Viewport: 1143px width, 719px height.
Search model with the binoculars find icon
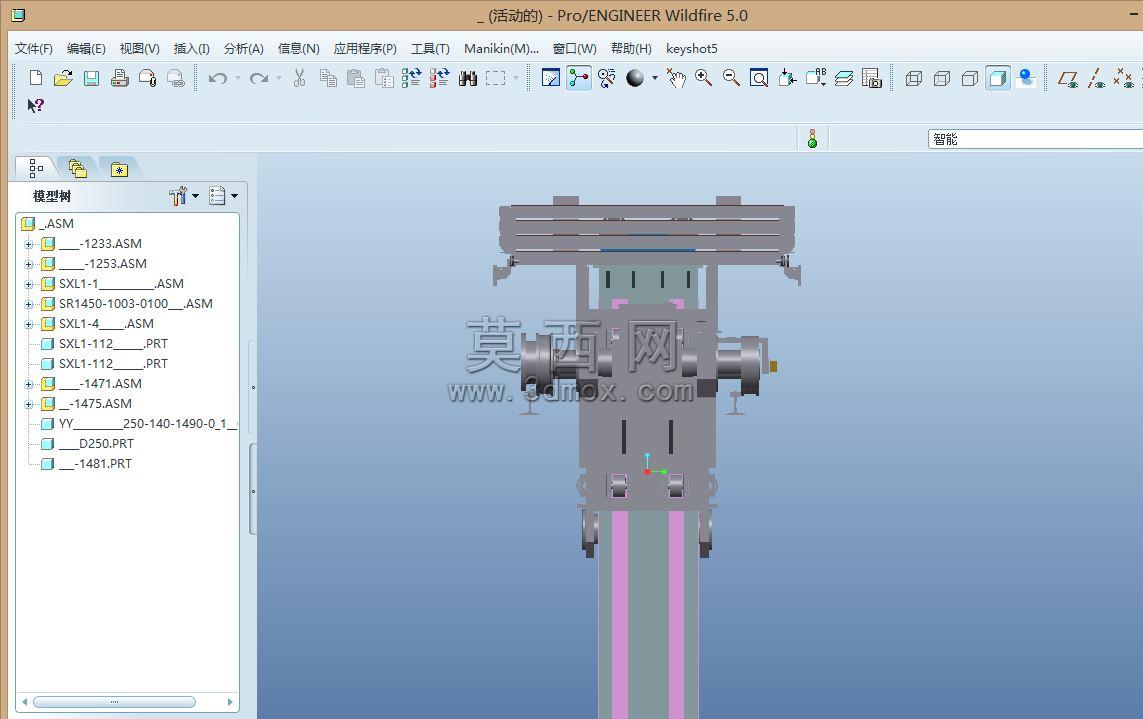[467, 78]
